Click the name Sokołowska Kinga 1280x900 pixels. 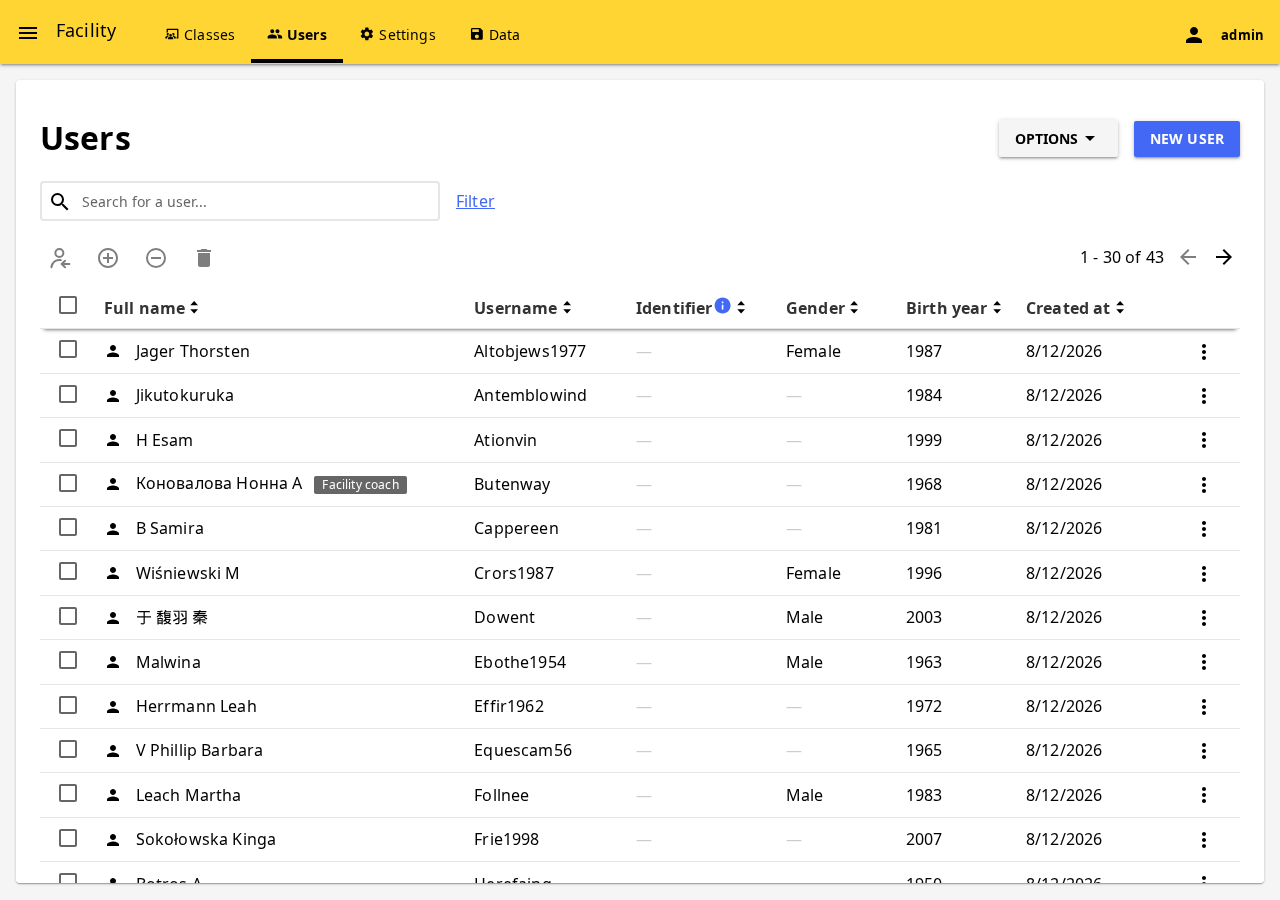click(x=206, y=839)
